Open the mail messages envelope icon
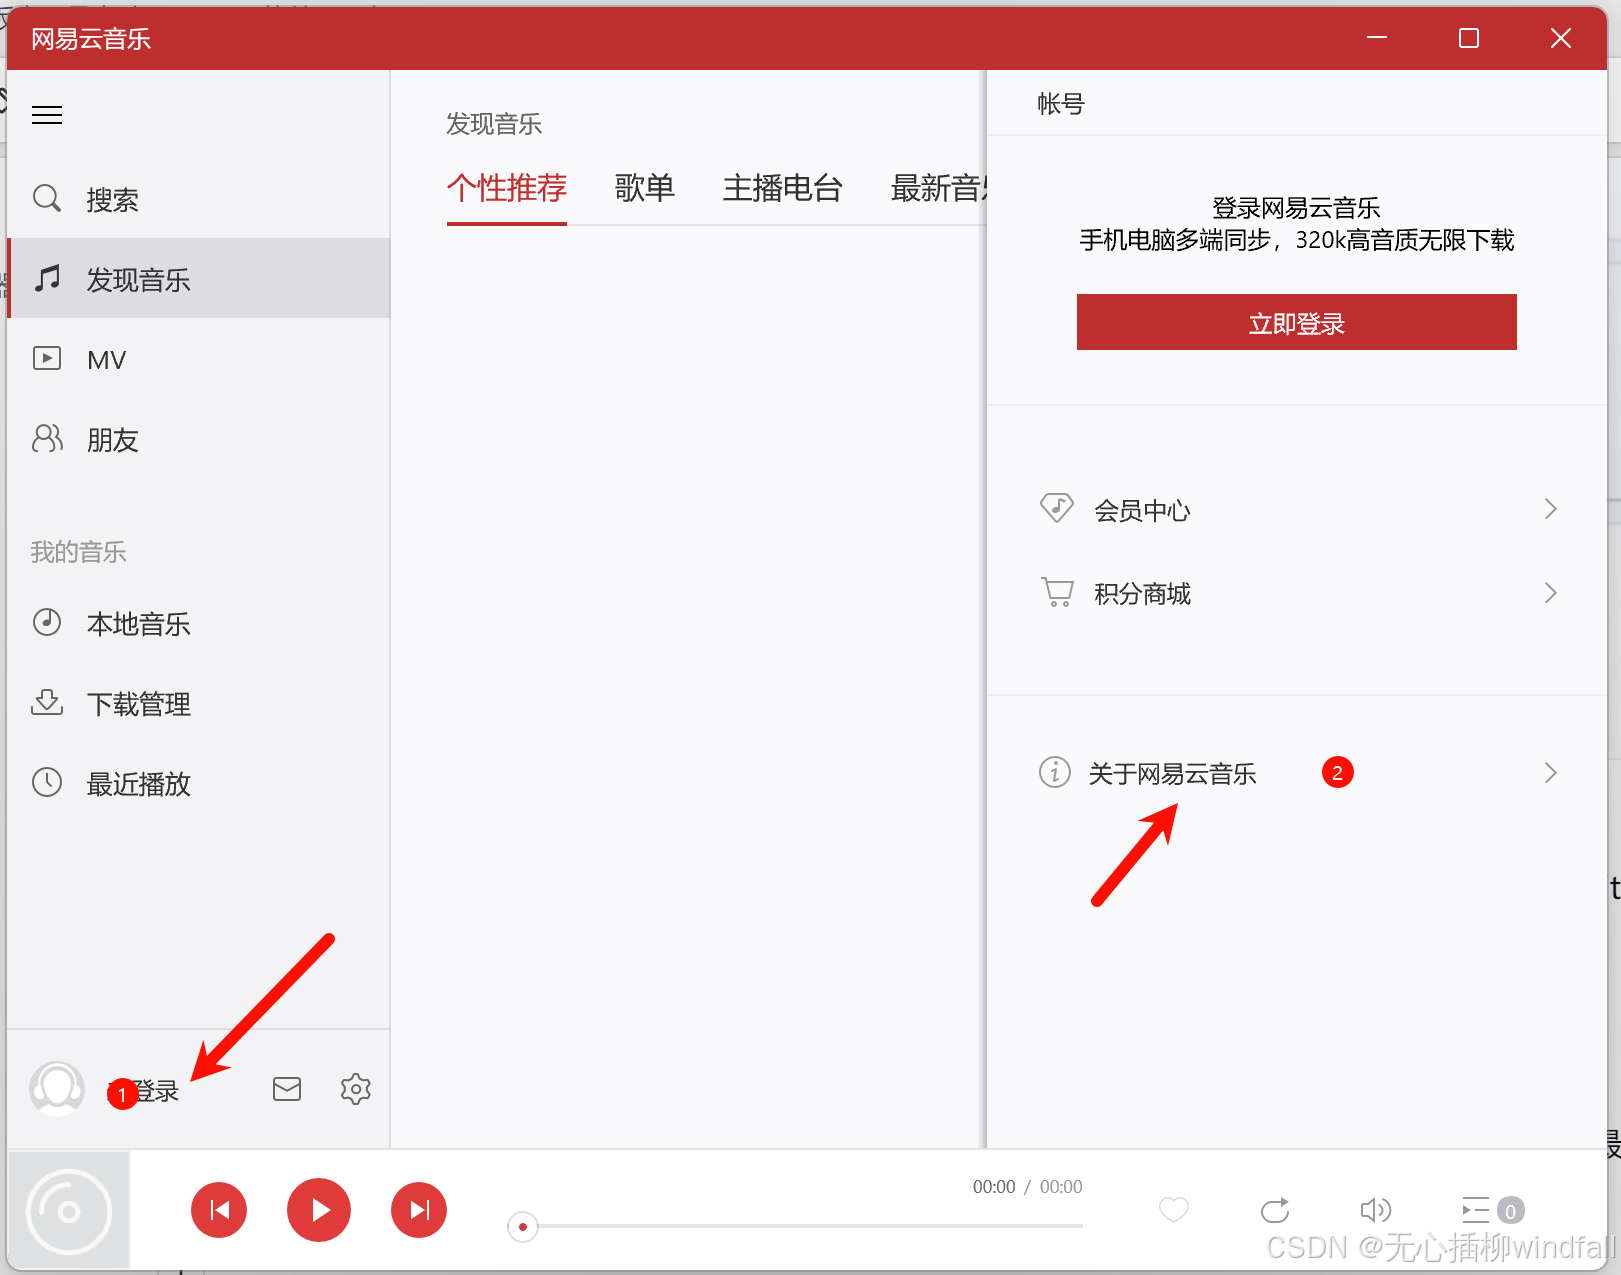 [287, 1089]
